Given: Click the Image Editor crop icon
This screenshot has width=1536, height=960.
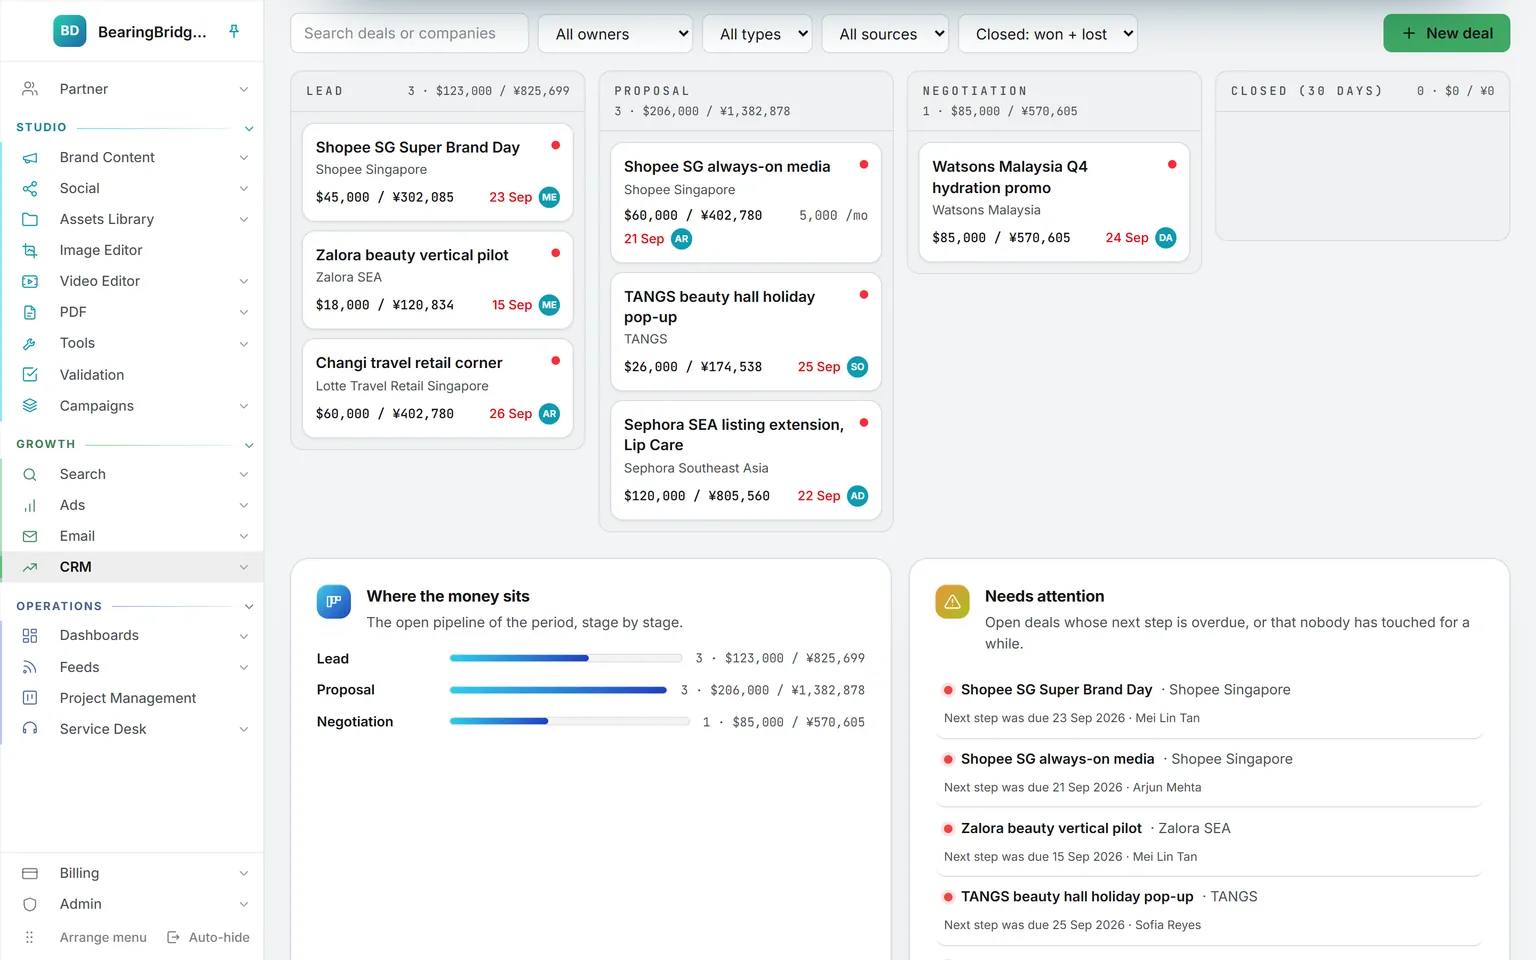Looking at the screenshot, I should pyautogui.click(x=30, y=250).
